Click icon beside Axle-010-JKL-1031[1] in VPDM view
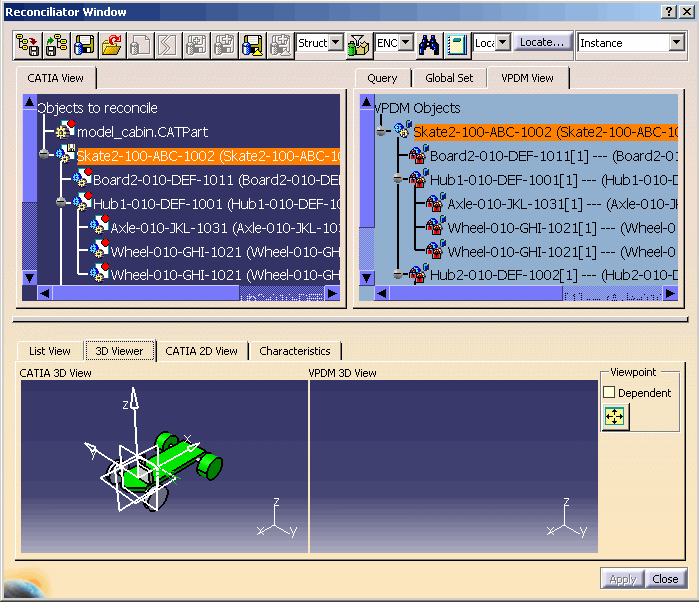699x602 pixels. point(435,202)
